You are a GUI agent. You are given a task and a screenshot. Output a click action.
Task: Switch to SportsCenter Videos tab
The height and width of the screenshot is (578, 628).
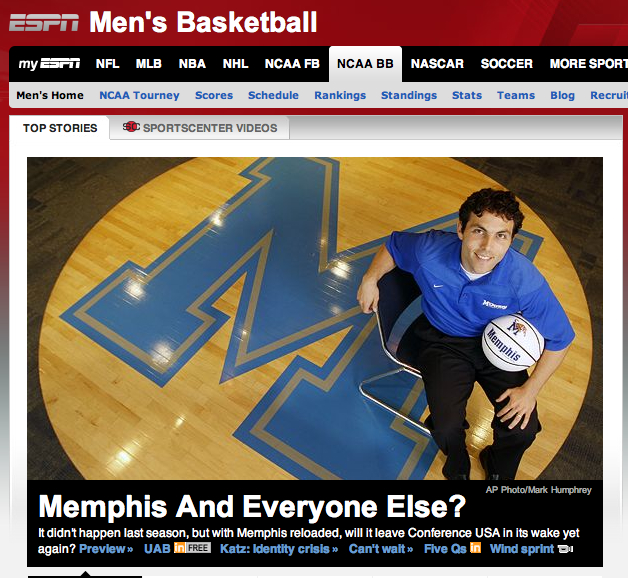(x=200, y=128)
